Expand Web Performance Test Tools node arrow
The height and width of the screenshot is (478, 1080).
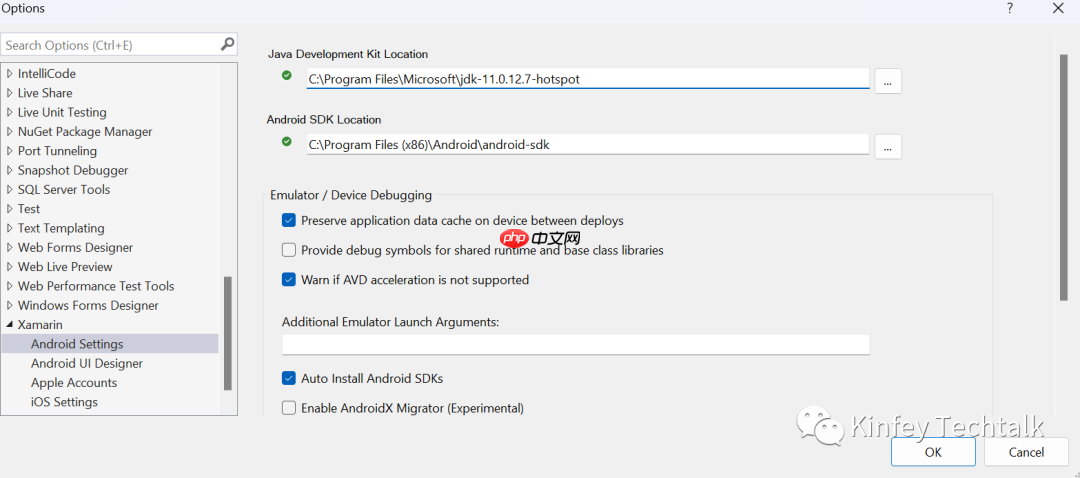pos(10,286)
